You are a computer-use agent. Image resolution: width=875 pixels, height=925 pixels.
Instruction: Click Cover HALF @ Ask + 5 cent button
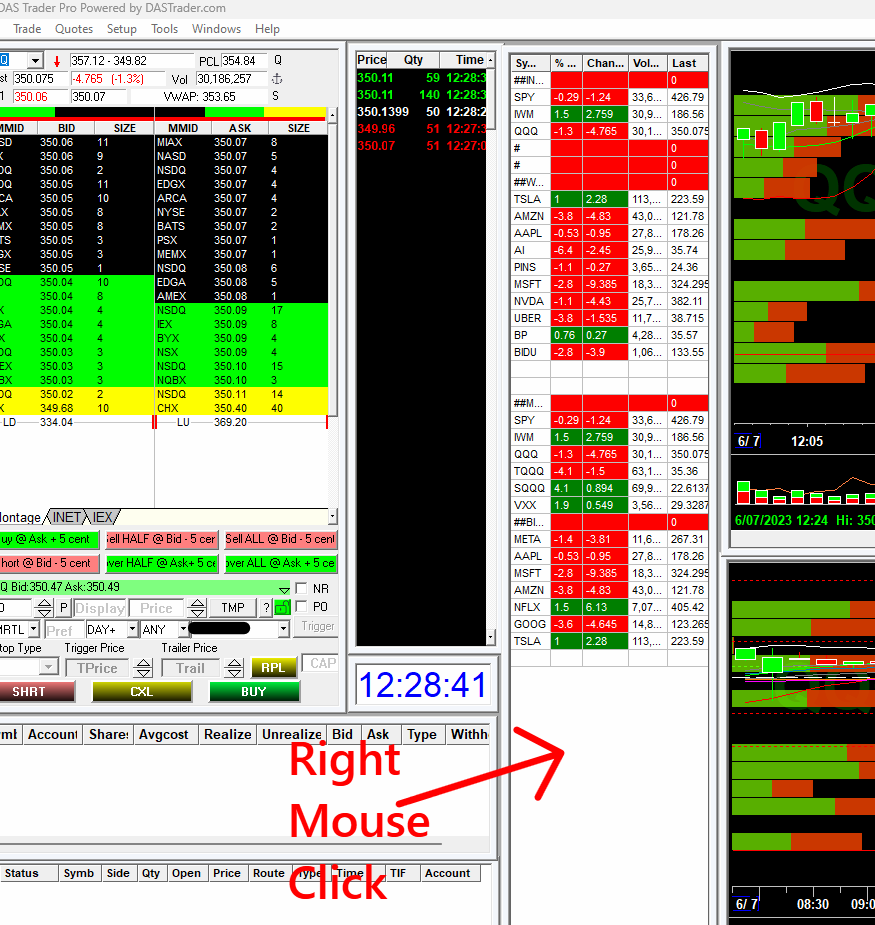tap(161, 563)
